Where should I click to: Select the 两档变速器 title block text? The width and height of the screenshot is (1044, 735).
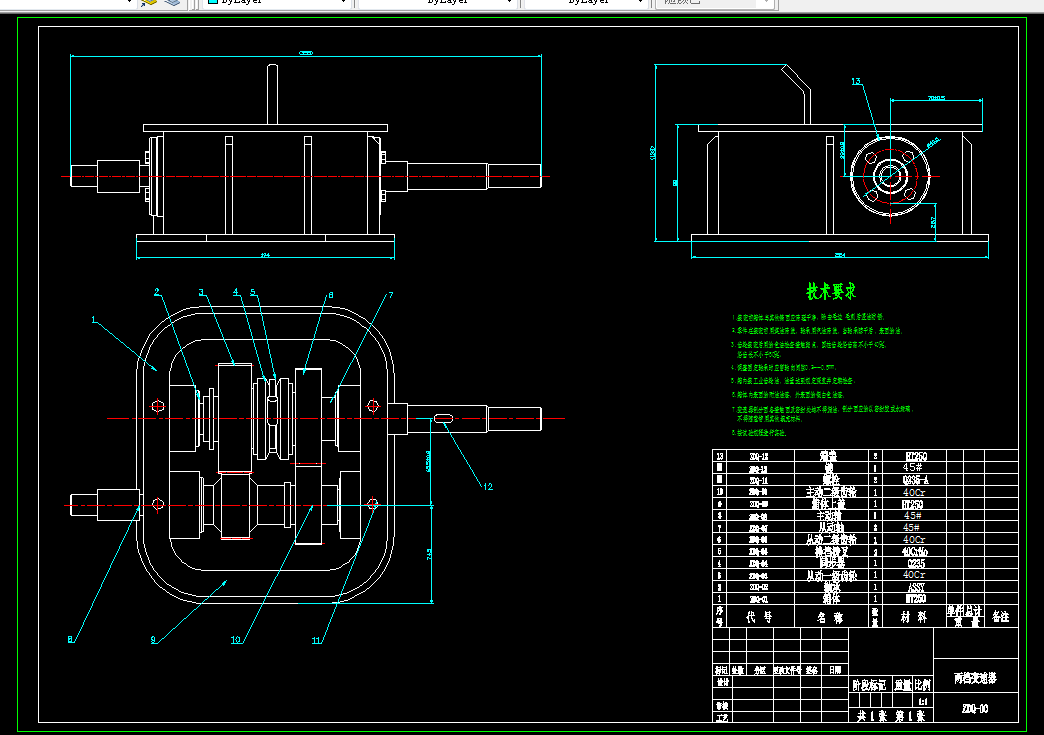click(x=975, y=678)
